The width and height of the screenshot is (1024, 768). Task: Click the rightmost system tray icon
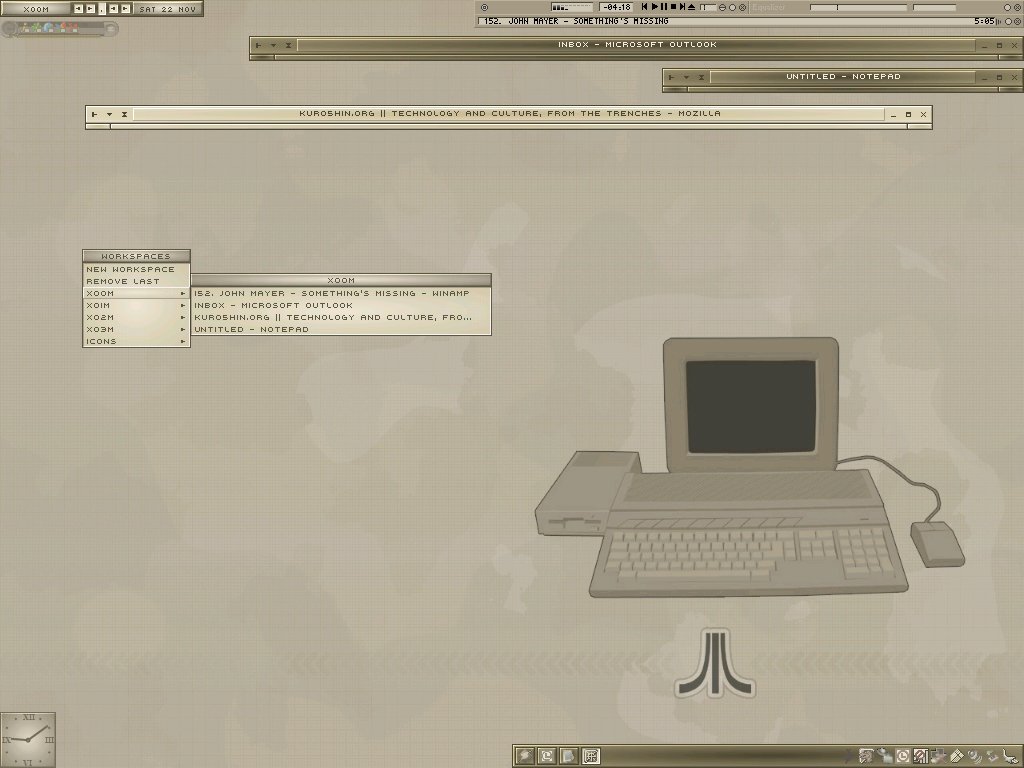[1010, 756]
